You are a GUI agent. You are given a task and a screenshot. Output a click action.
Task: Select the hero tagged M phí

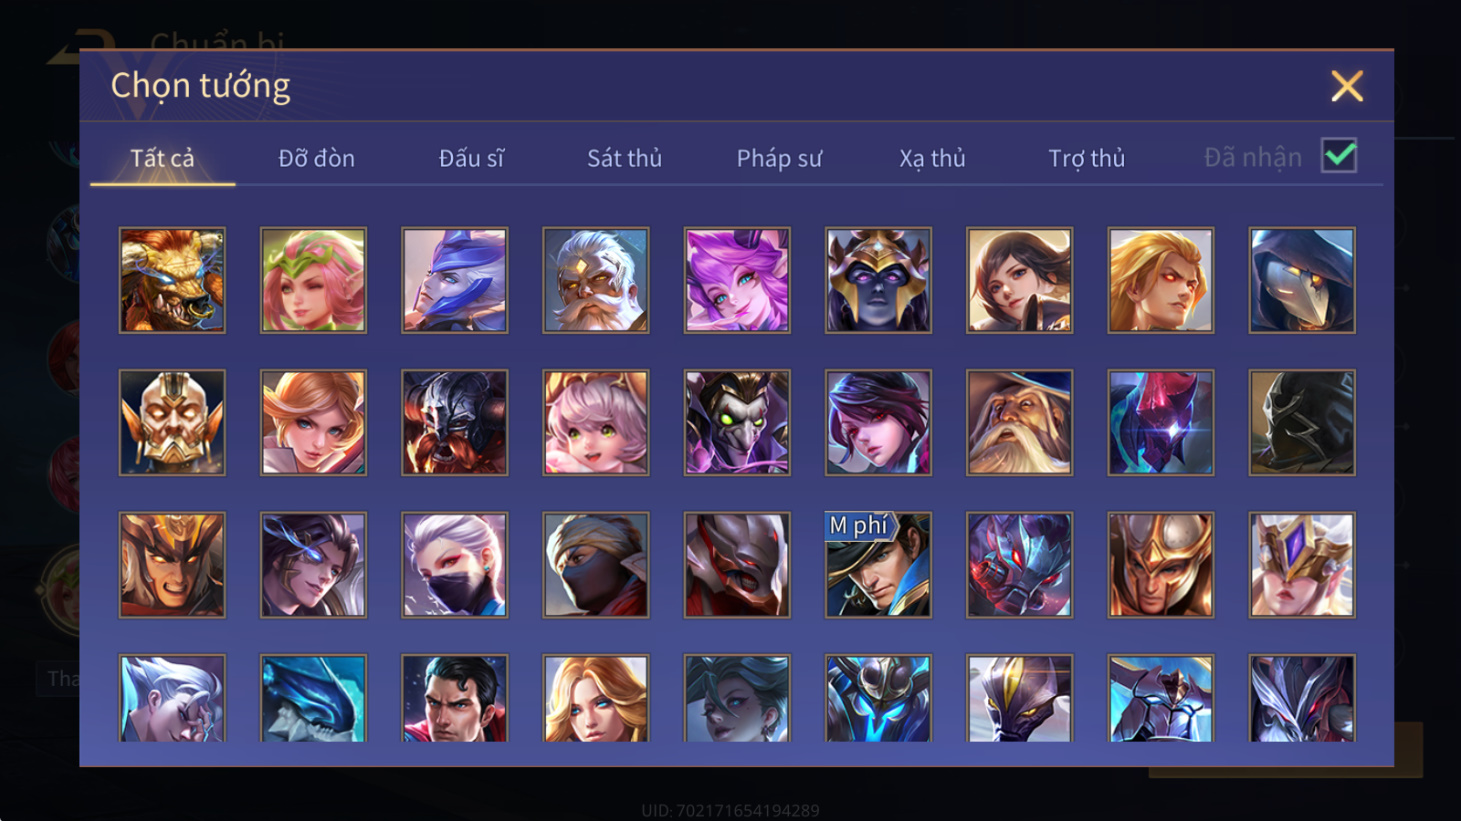(x=878, y=565)
